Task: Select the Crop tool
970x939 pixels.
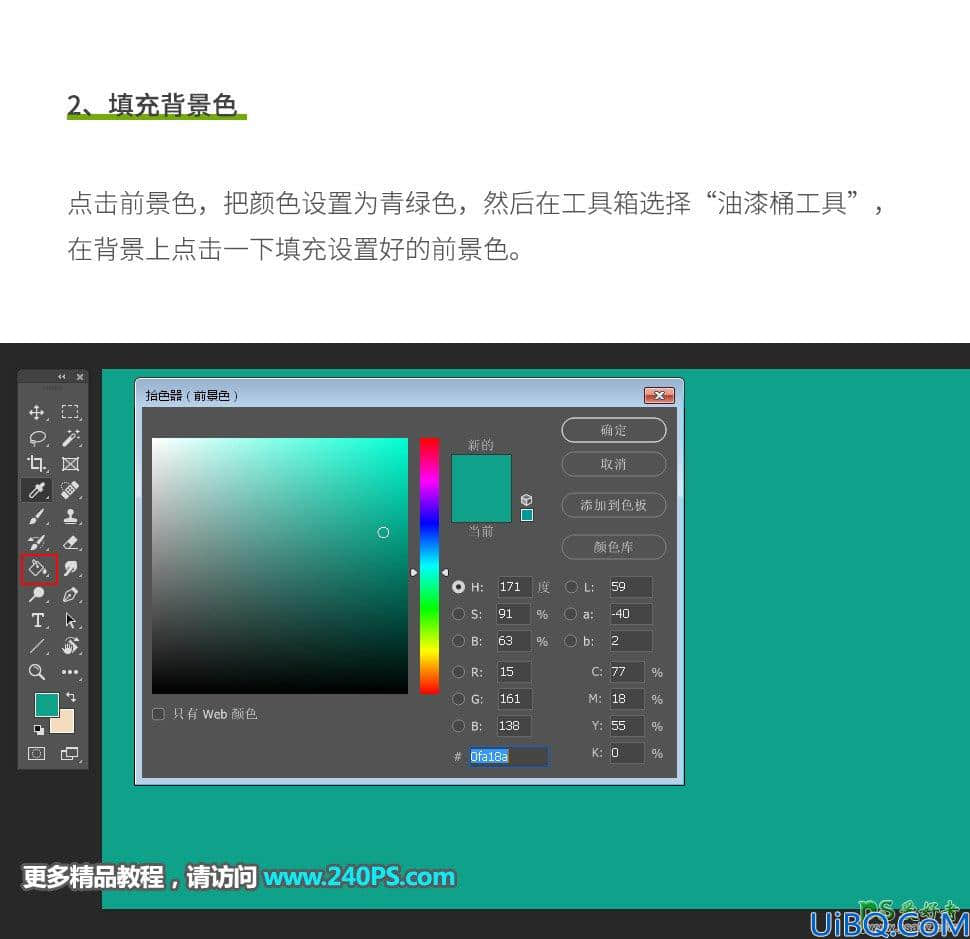Action: (x=36, y=464)
